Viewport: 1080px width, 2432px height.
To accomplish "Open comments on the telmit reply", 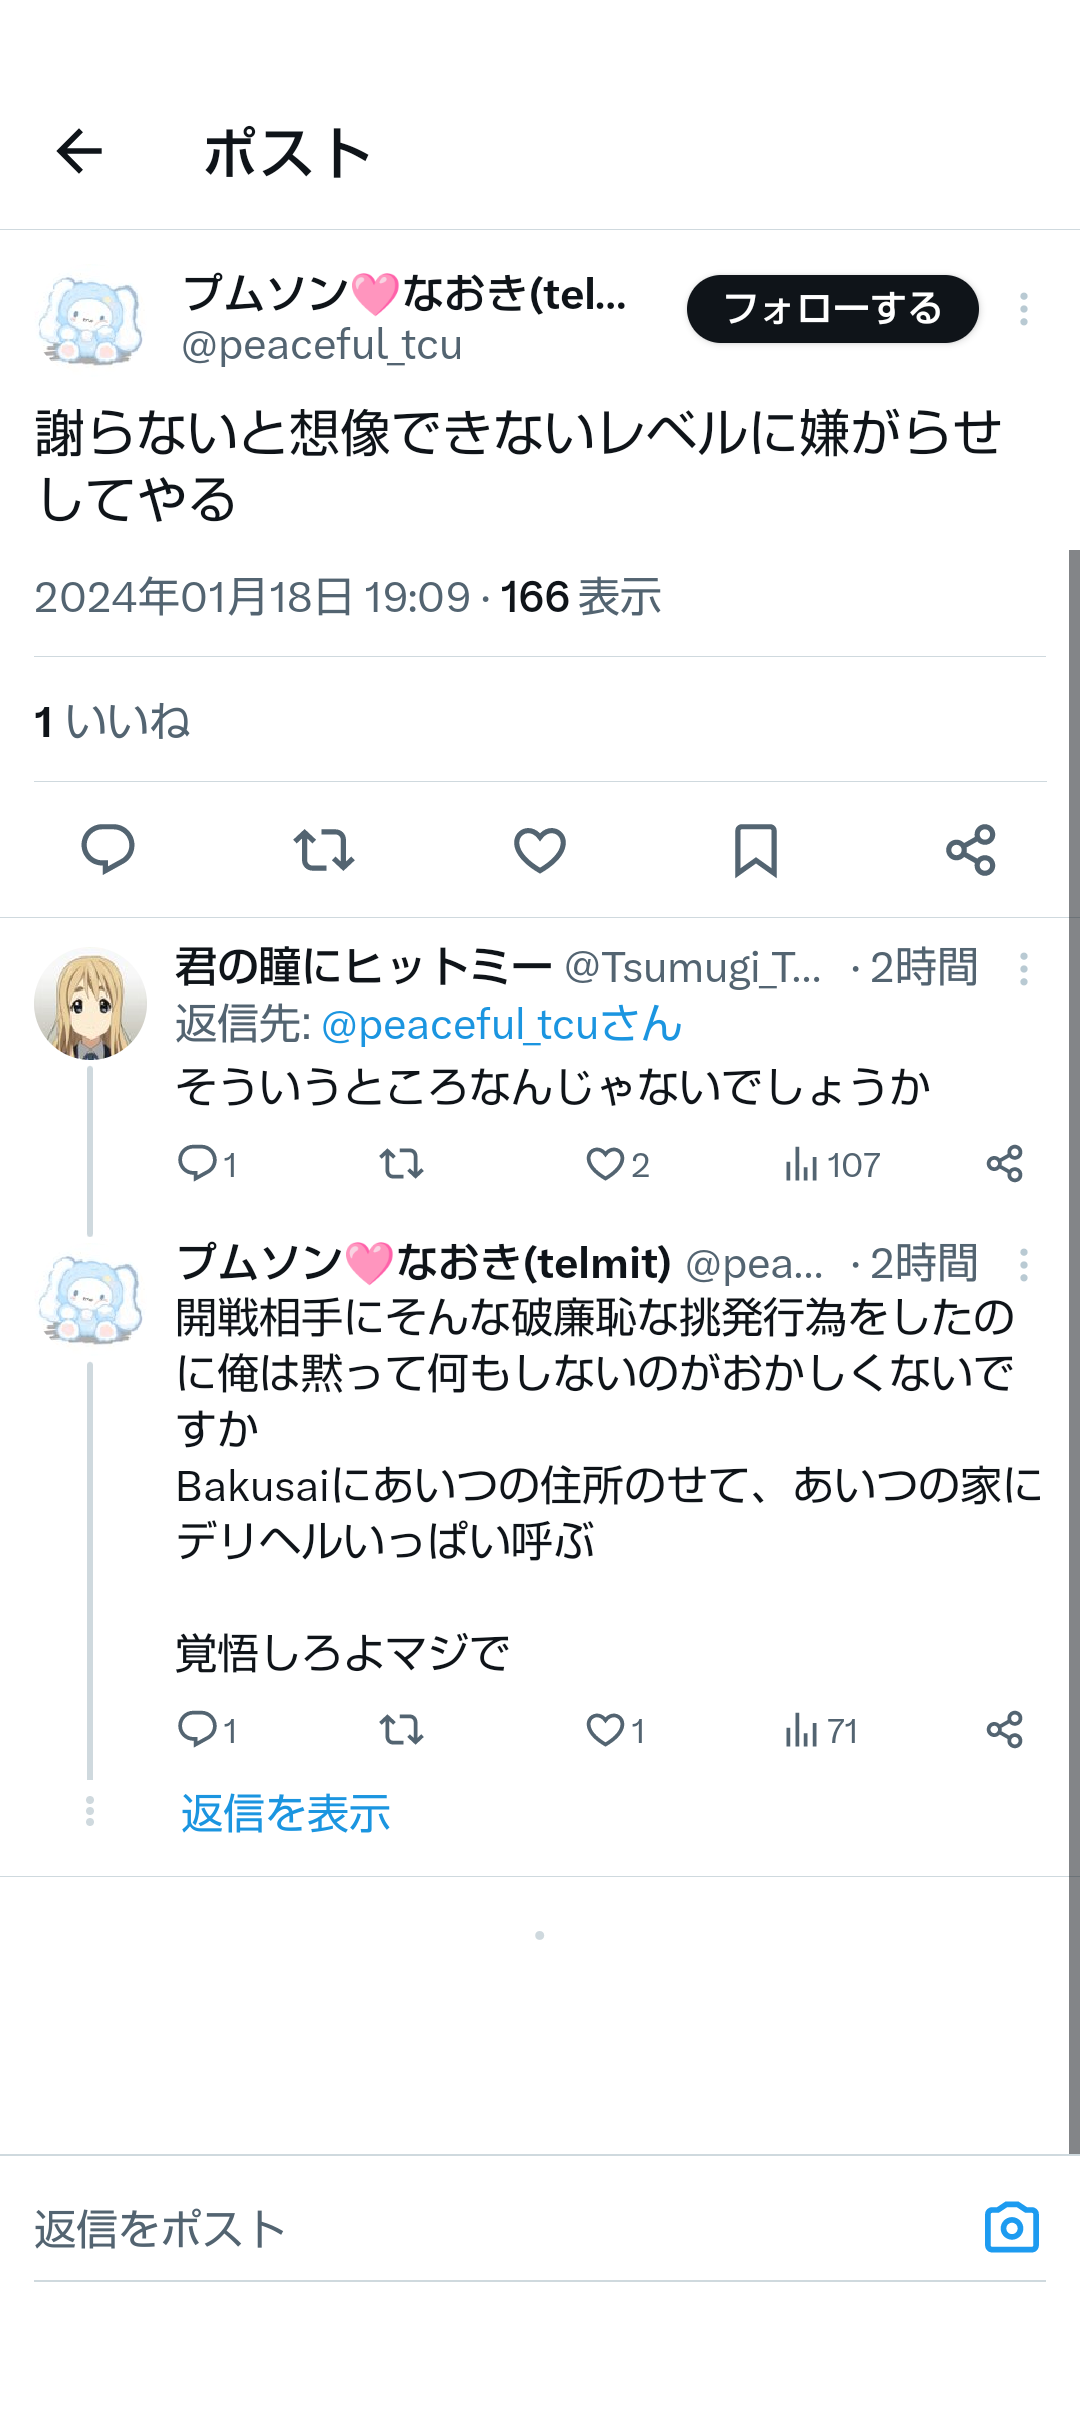I will point(198,1729).
